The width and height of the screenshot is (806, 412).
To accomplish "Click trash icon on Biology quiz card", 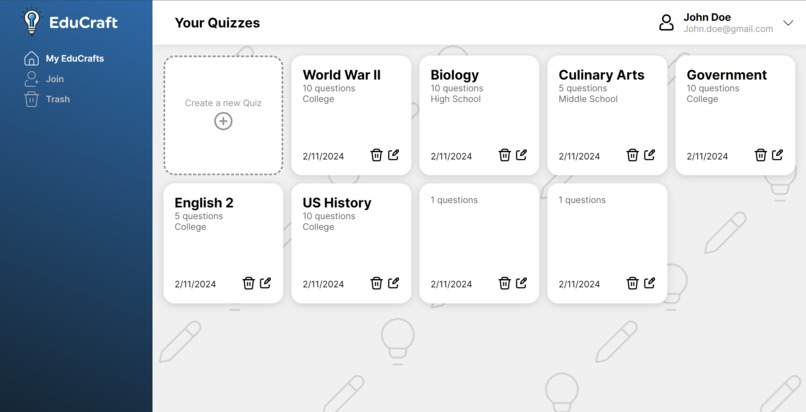I will coord(504,155).
